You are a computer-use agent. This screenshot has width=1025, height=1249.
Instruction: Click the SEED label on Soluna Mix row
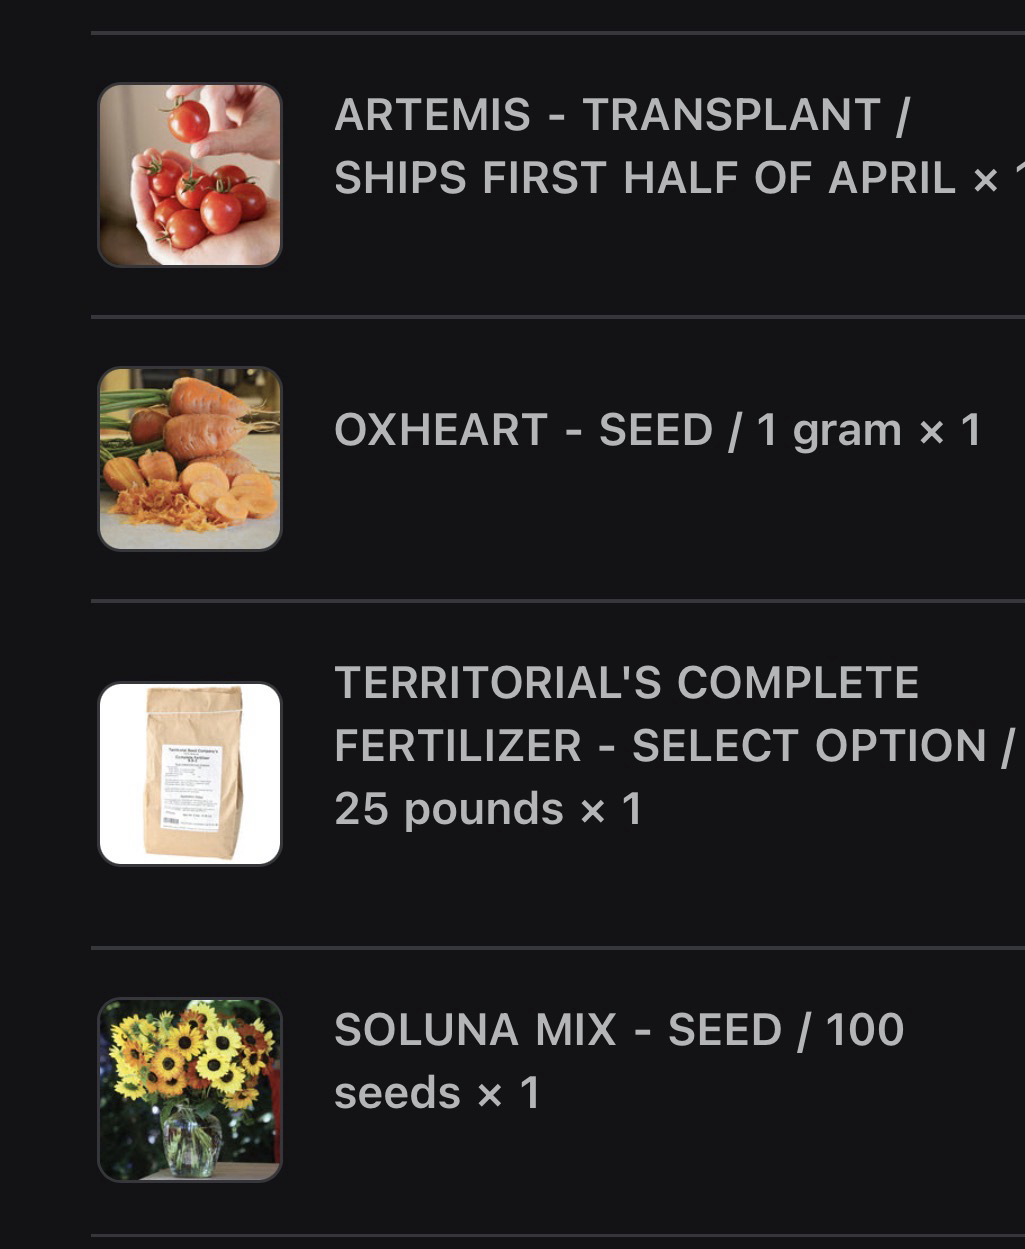coord(724,1030)
